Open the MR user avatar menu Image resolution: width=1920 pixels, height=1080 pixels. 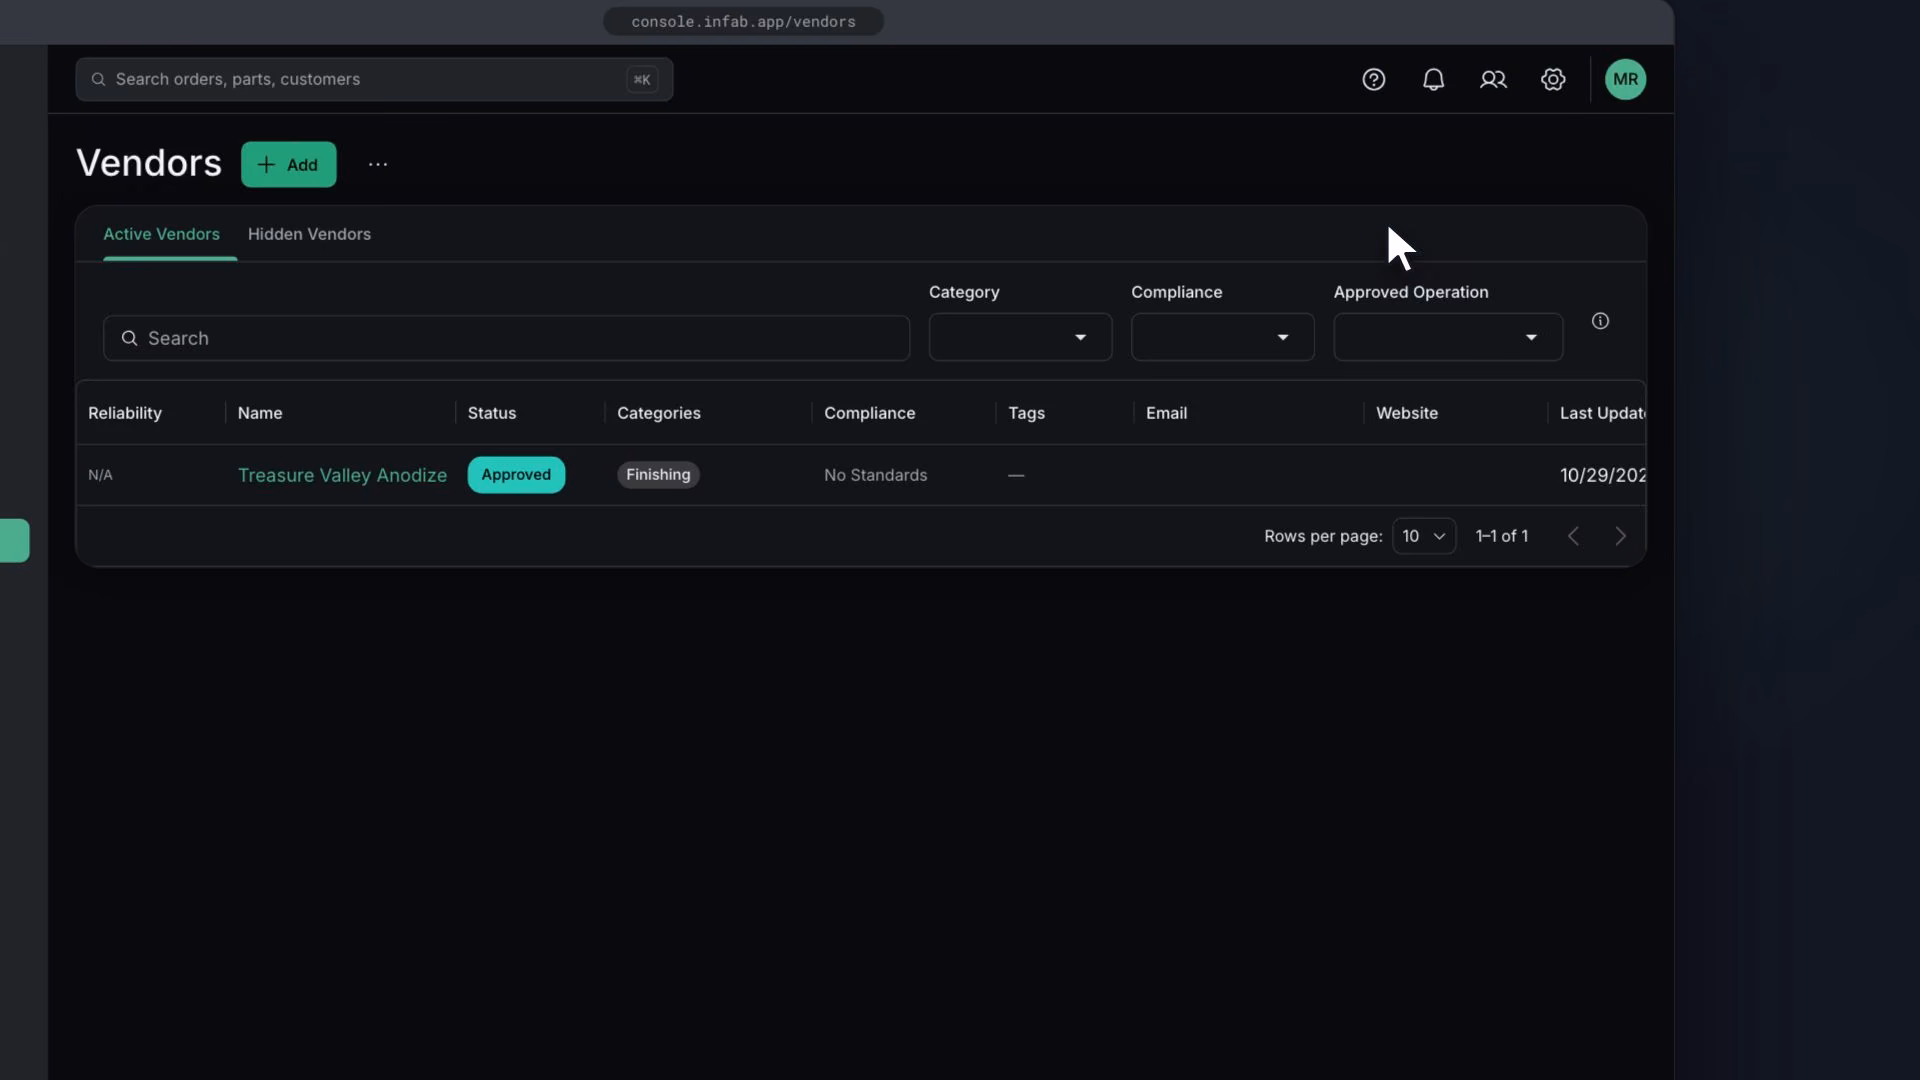1625,79
